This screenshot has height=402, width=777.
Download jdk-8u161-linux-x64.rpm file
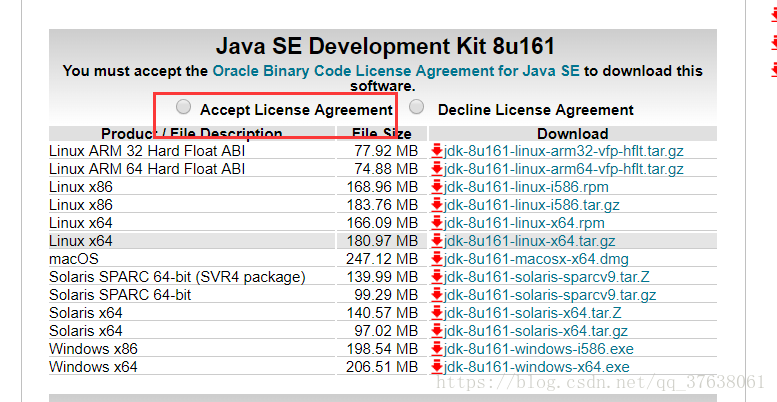click(524, 223)
